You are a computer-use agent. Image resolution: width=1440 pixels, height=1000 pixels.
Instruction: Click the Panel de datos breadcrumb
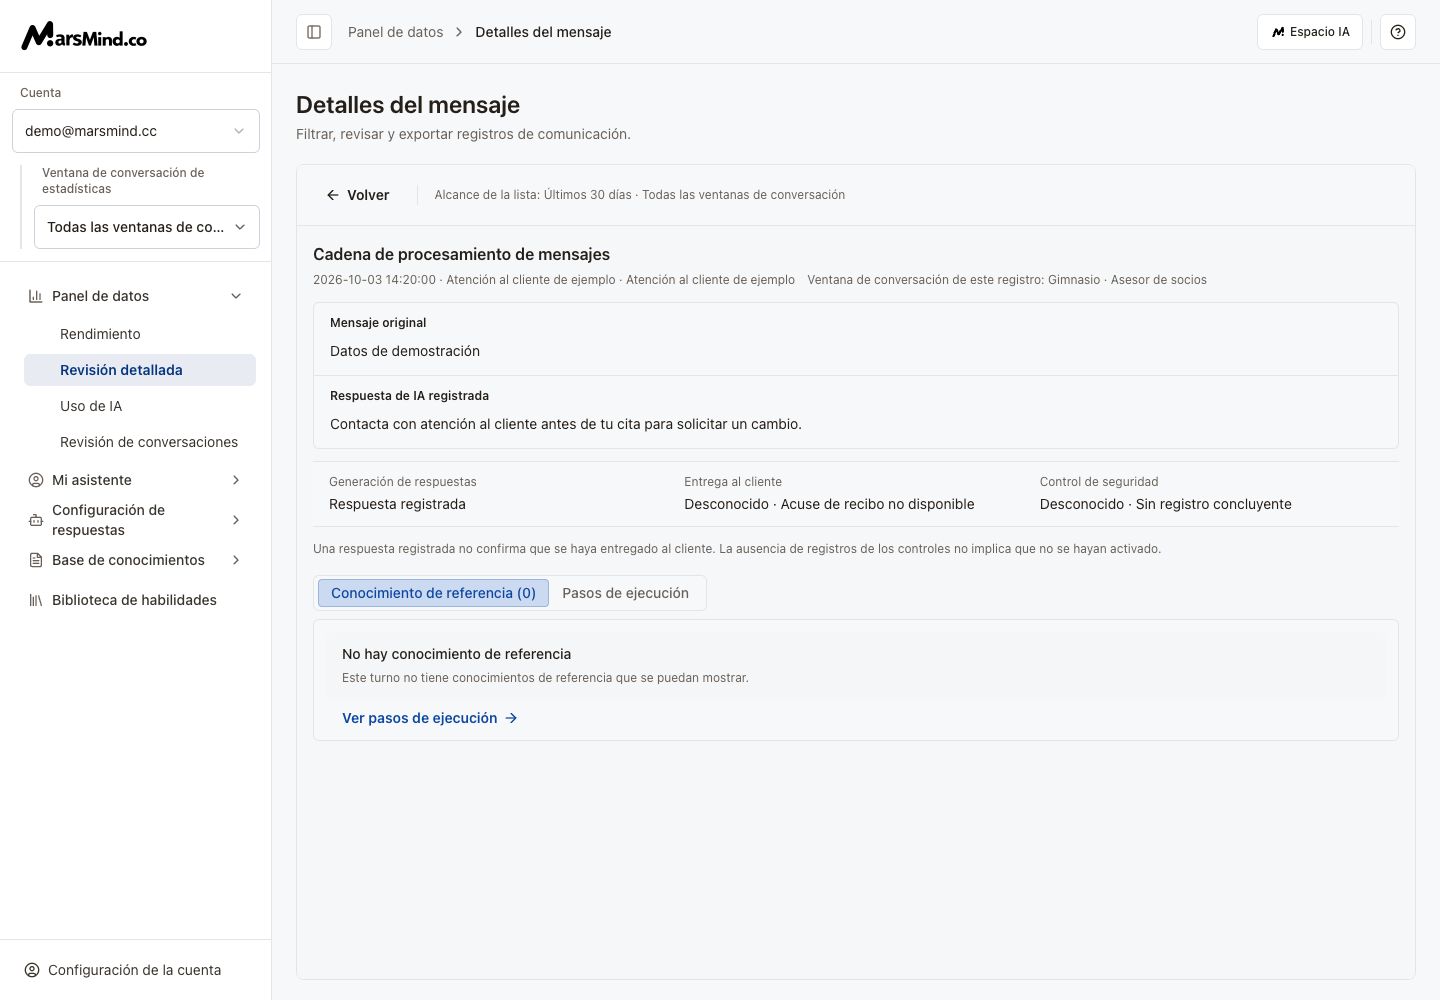pyautogui.click(x=395, y=32)
